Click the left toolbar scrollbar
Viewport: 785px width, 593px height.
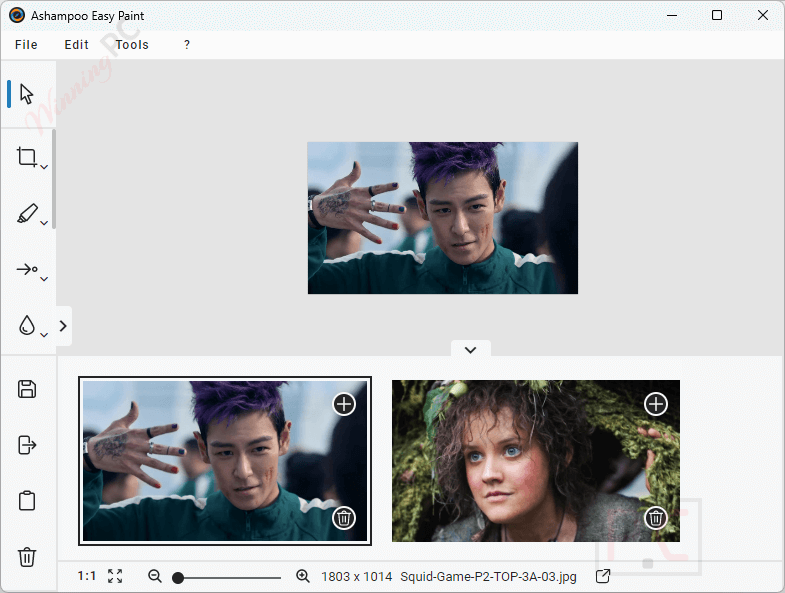coord(54,179)
